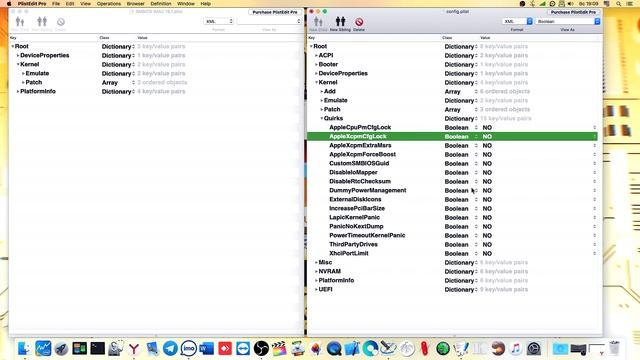
Task: Open value popup at end of XhciPortLimit row
Action: 594,253
